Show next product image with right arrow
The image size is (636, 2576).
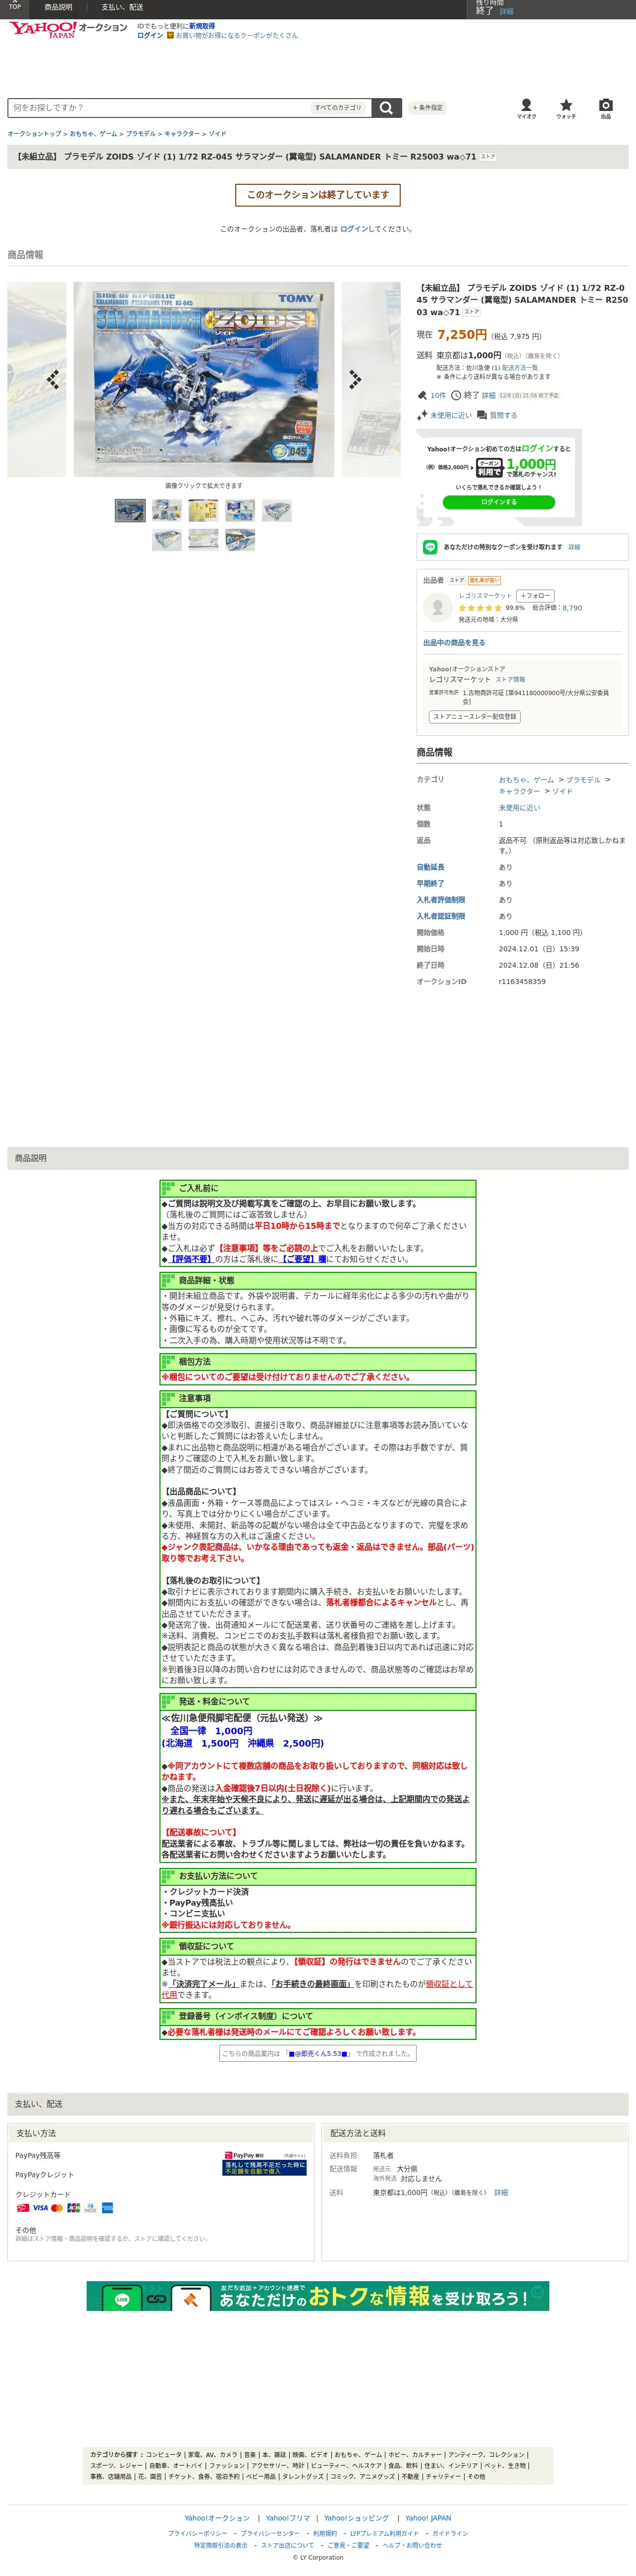pos(355,379)
